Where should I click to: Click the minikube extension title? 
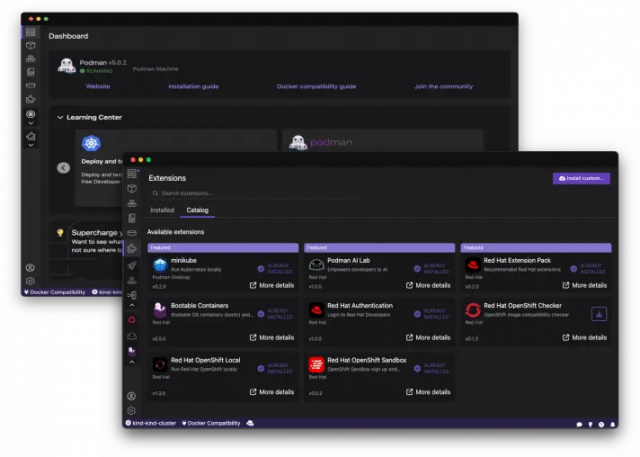184,260
